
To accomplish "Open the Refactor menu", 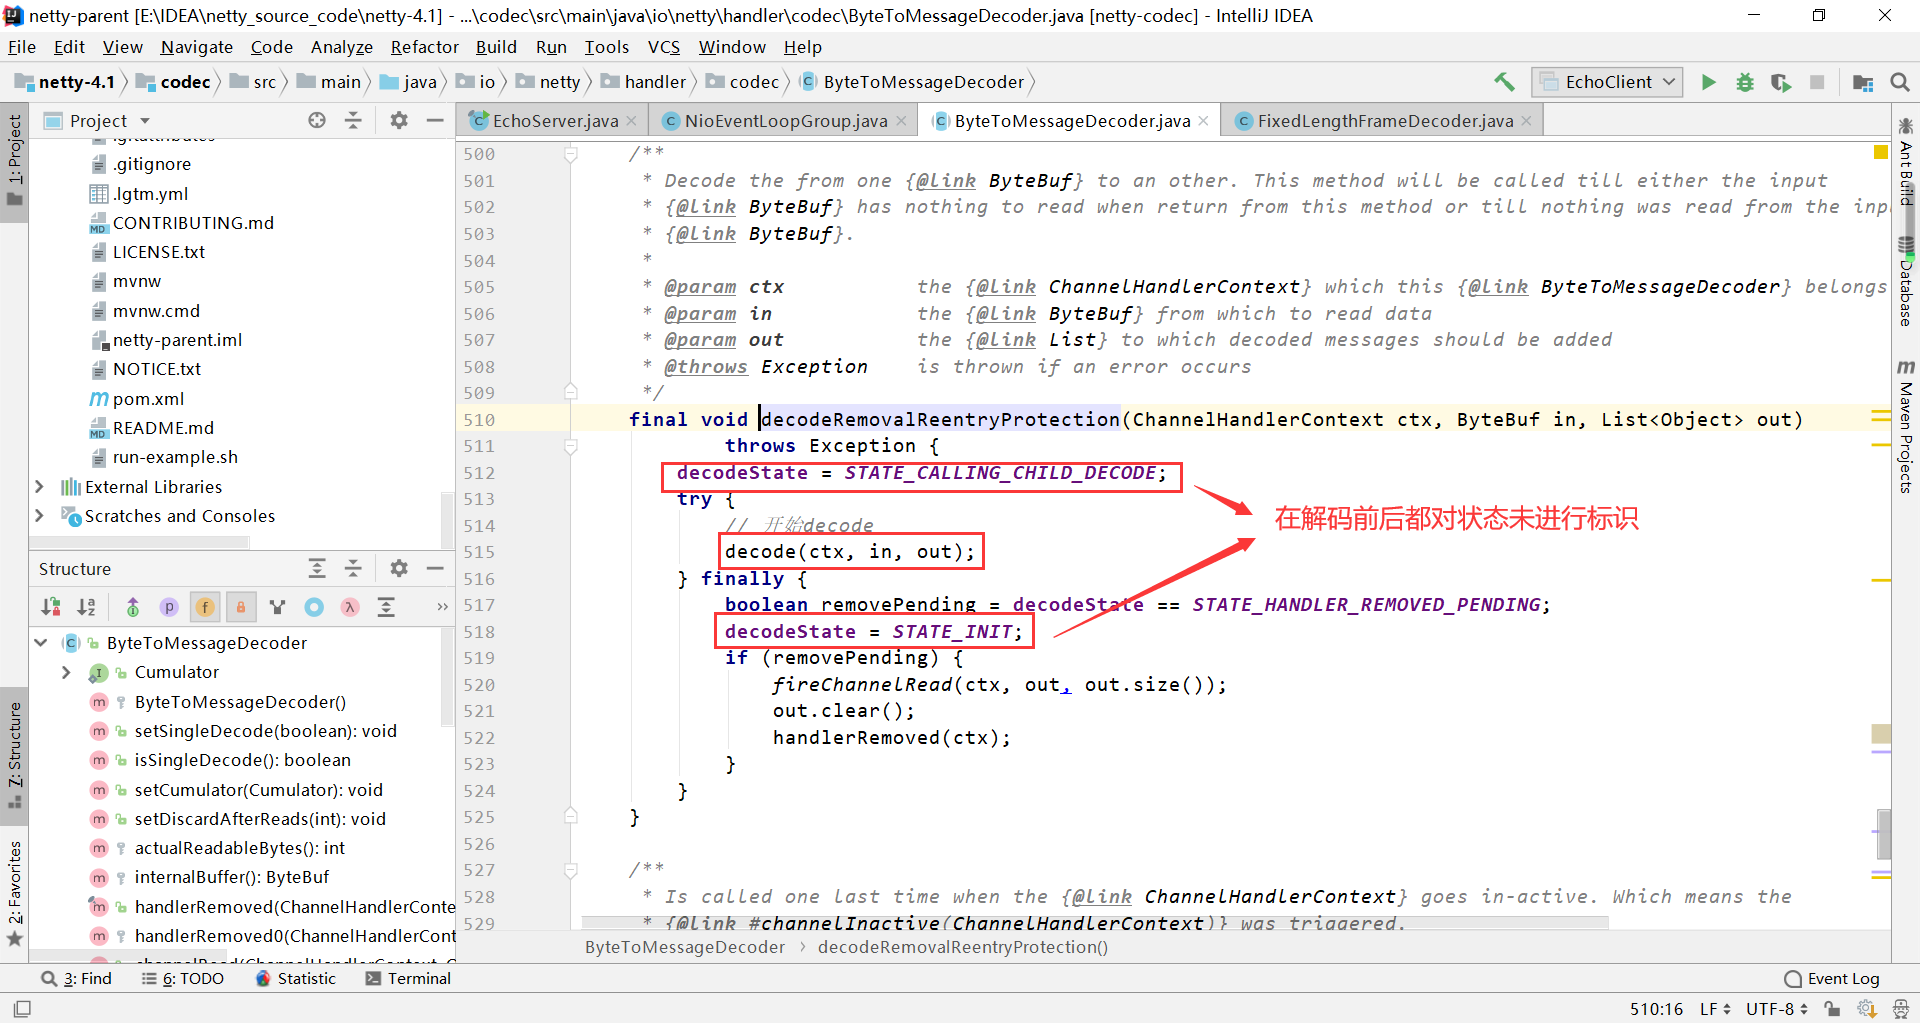I will point(424,47).
